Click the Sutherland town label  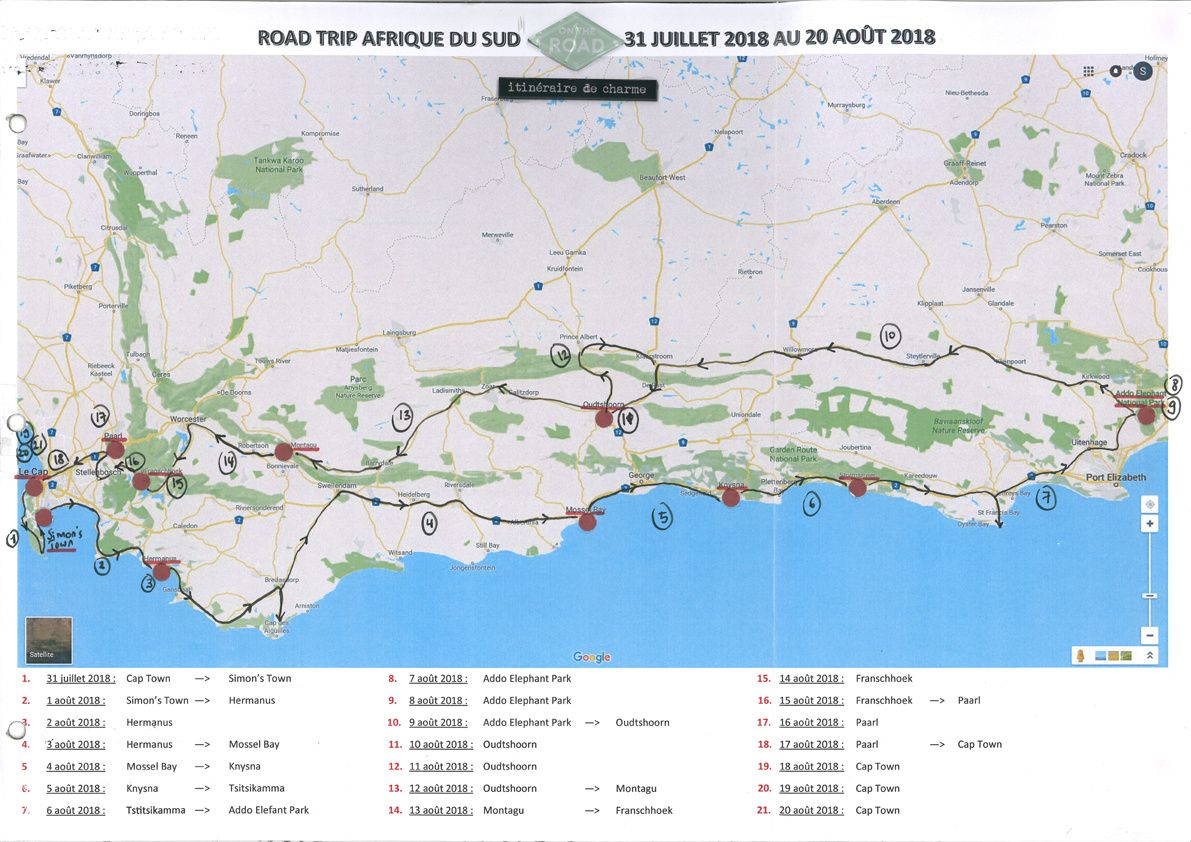(368, 188)
